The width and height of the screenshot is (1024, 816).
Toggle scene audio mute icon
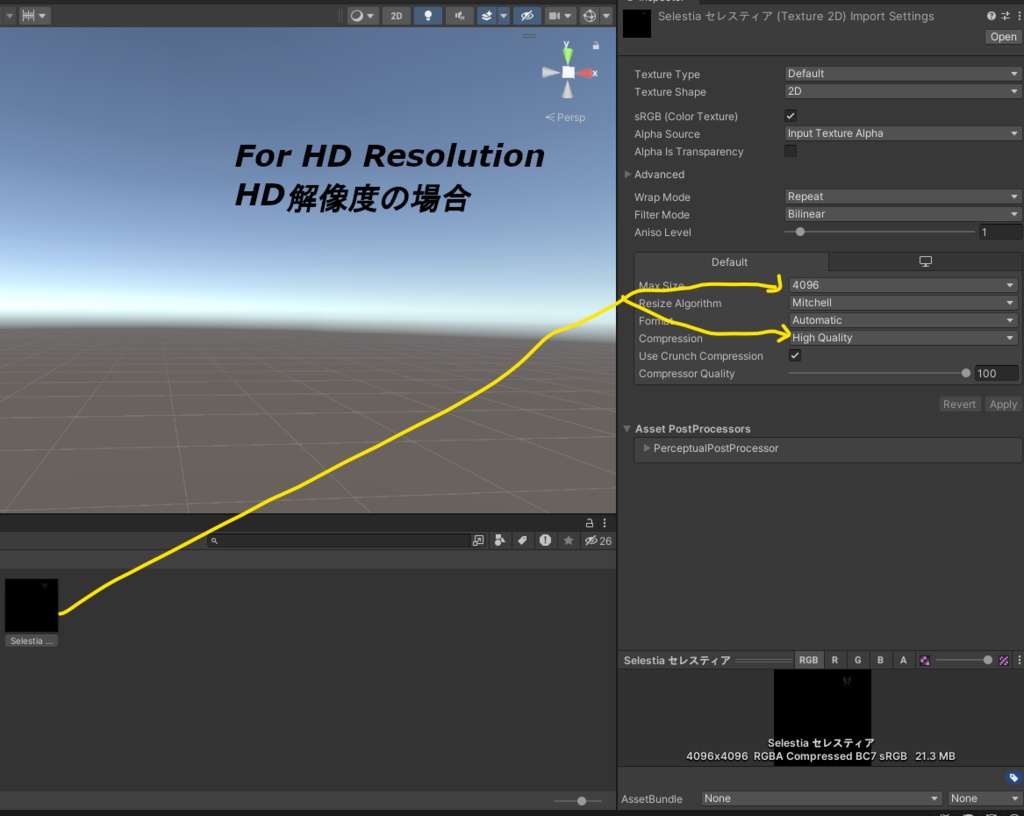click(x=460, y=16)
